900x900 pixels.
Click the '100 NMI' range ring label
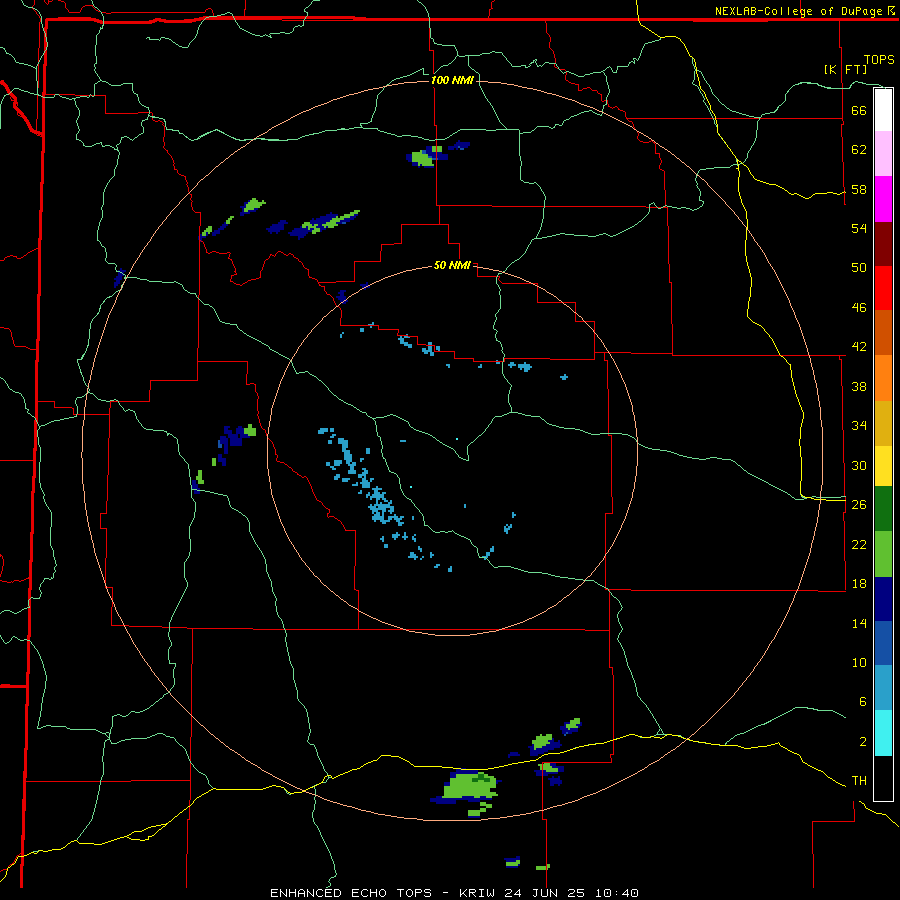tap(452, 80)
